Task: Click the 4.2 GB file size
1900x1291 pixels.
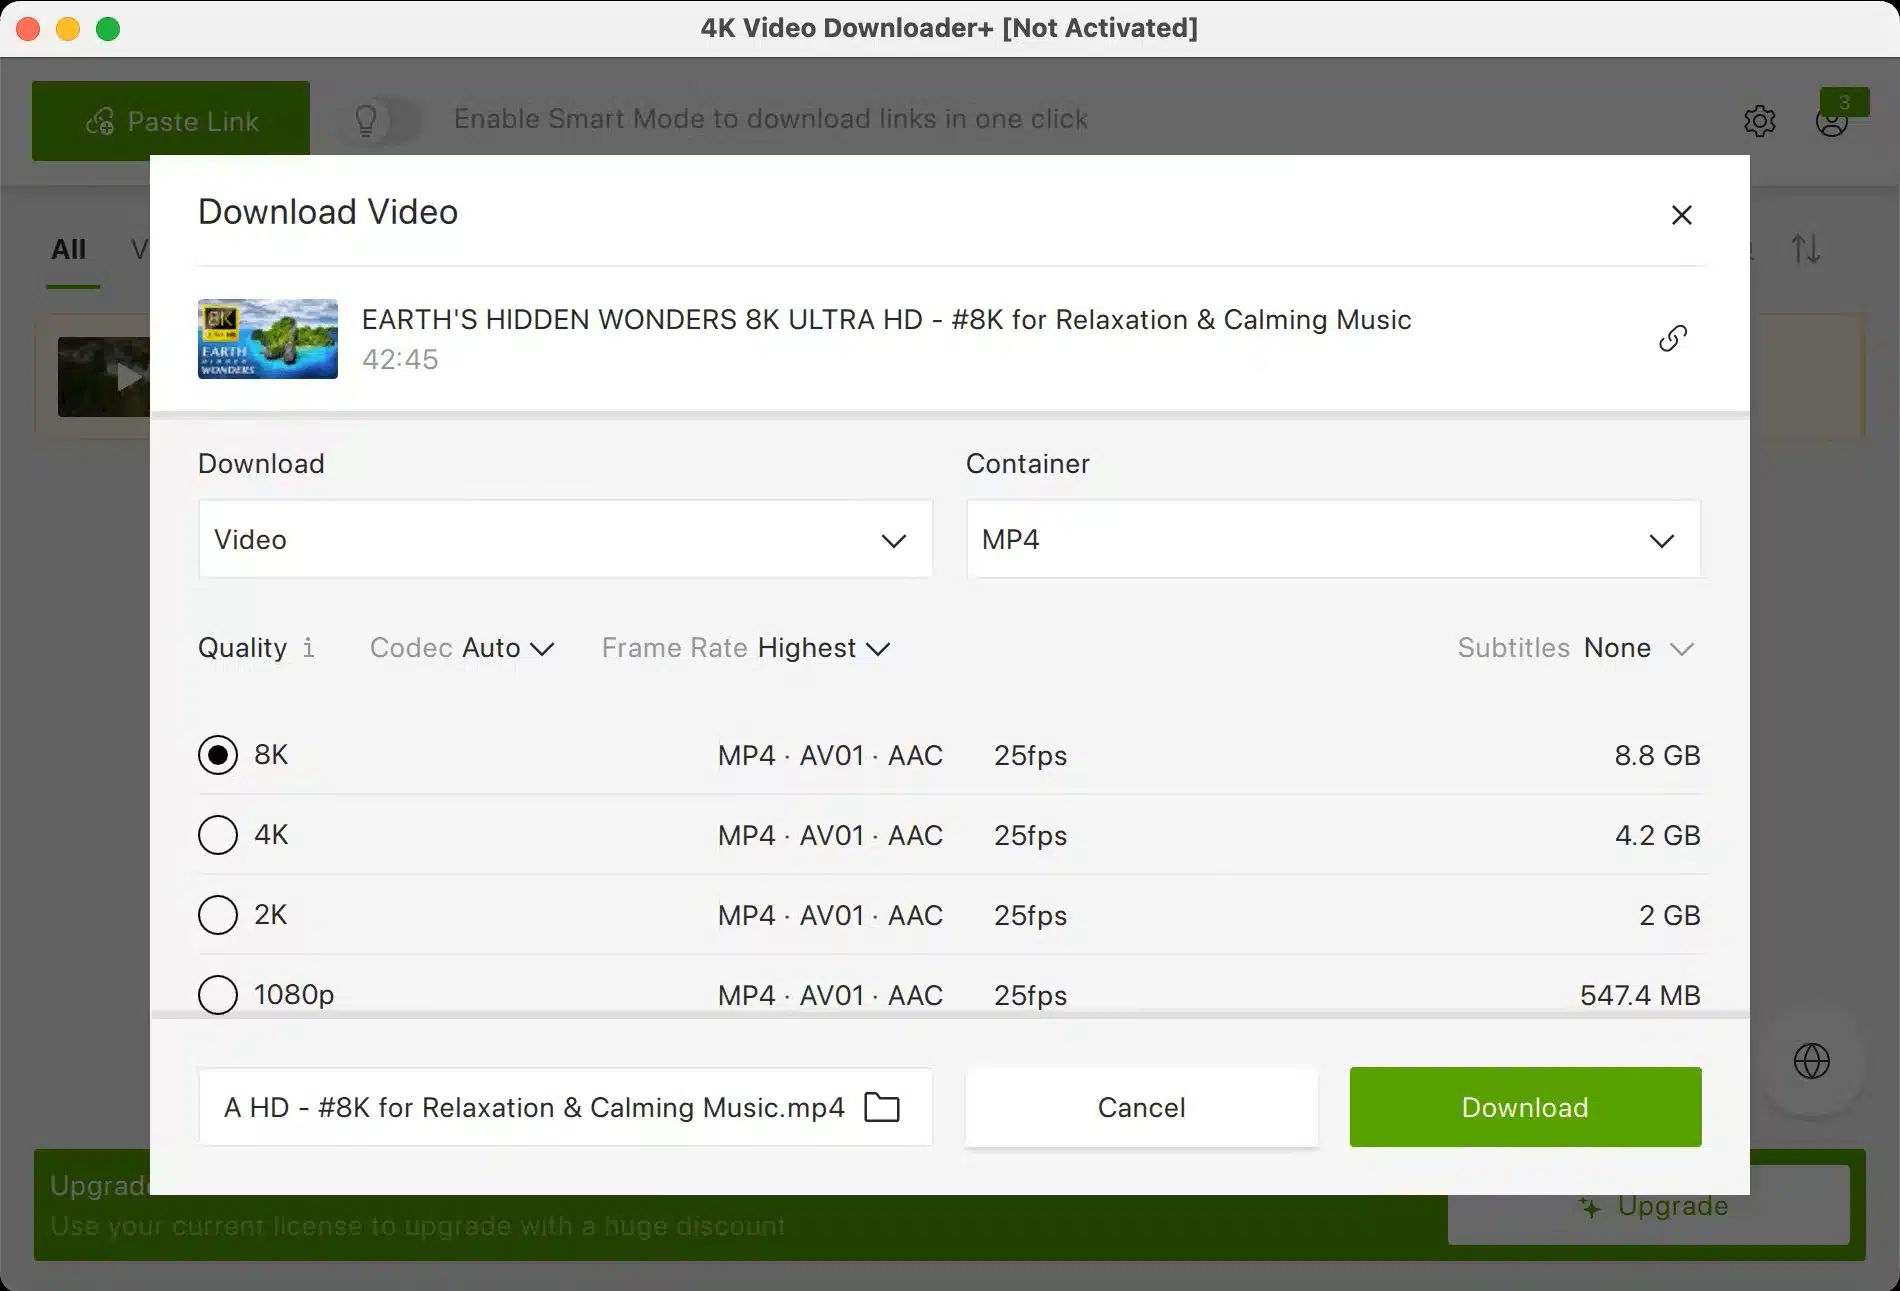Action: click(1657, 835)
